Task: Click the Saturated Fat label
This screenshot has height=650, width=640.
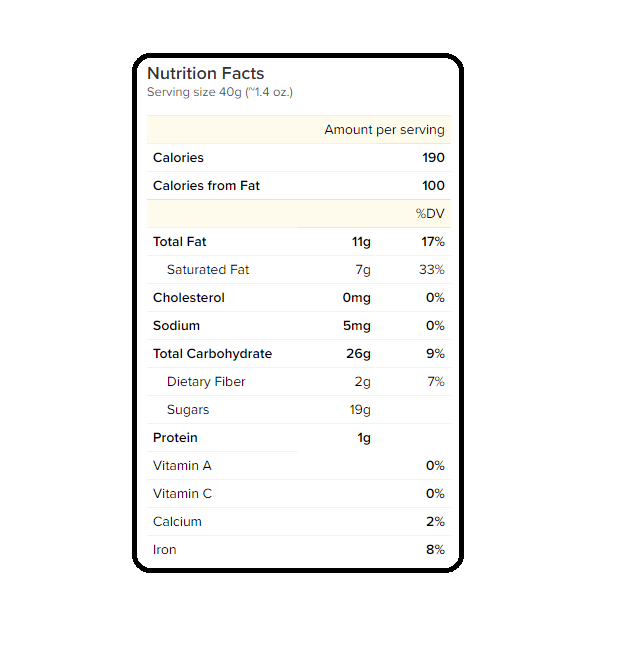Action: click(x=208, y=270)
